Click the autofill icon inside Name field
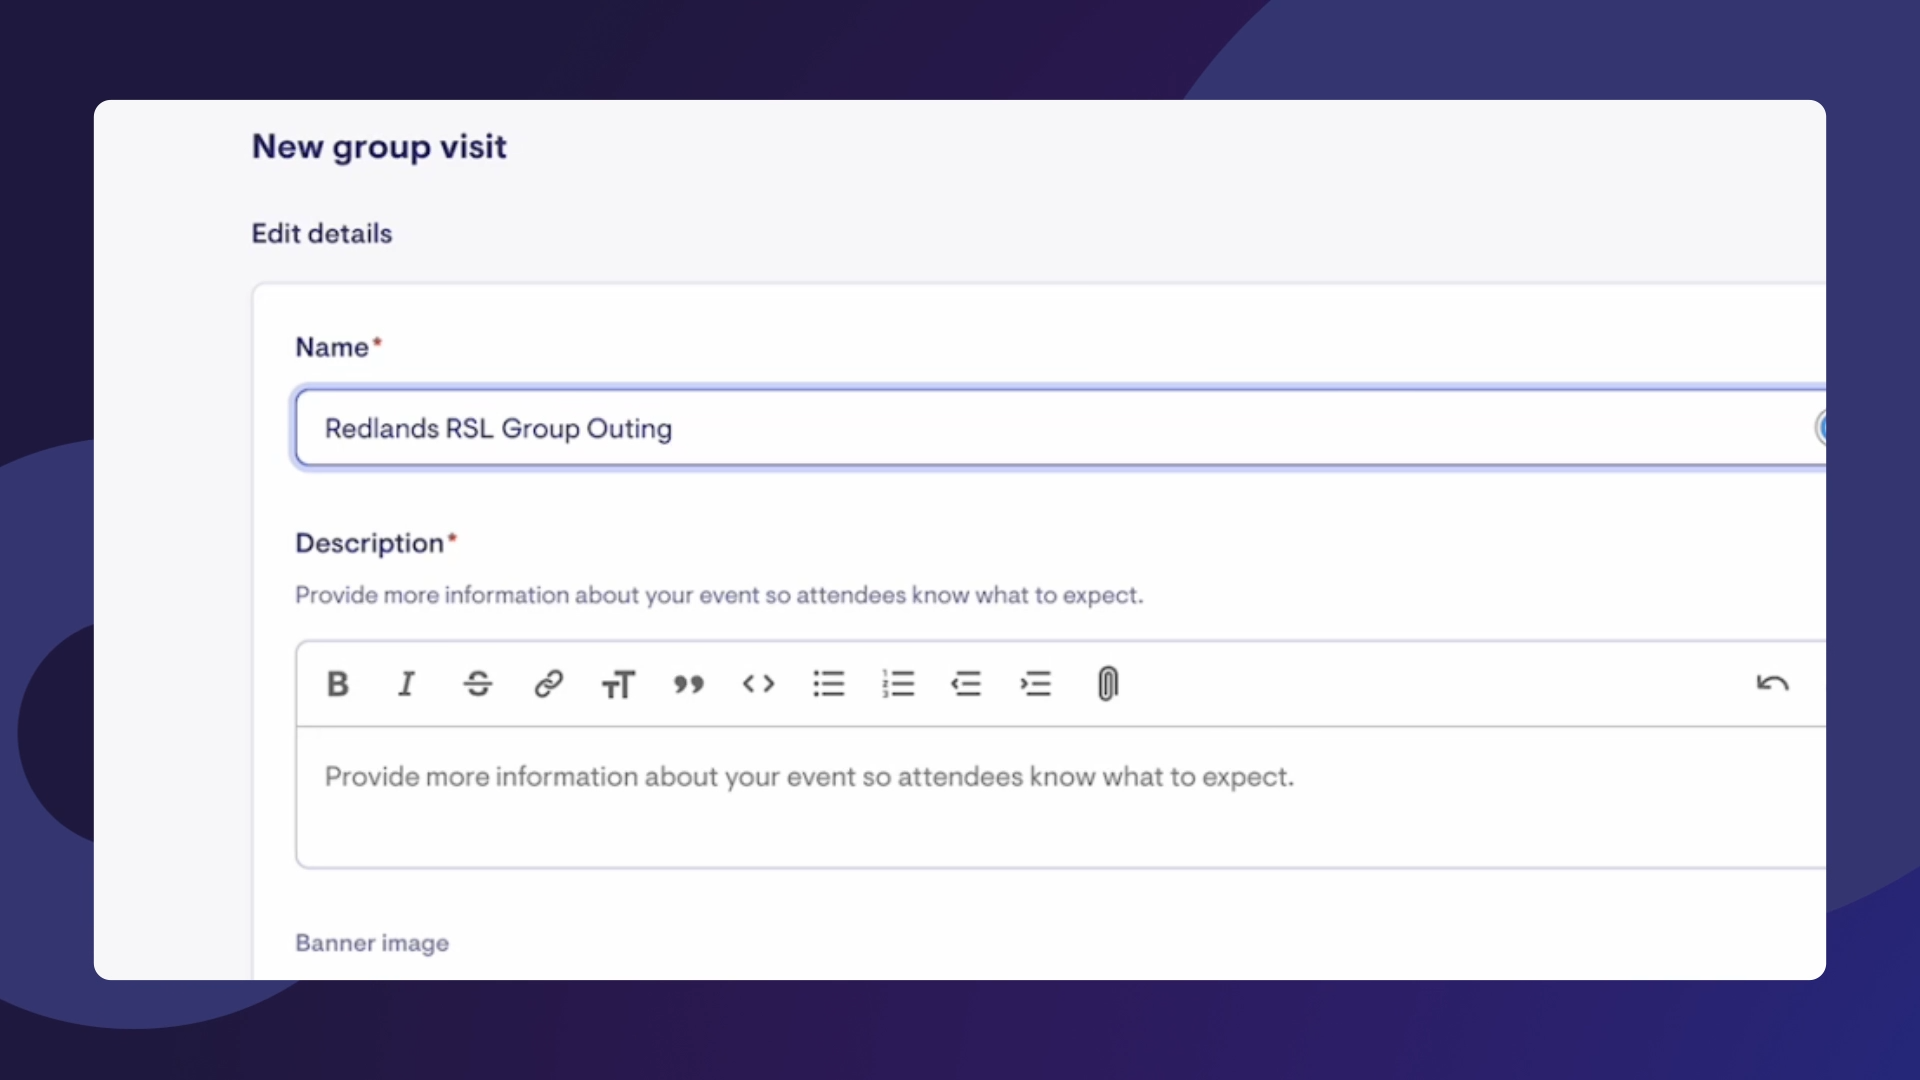 [x=1820, y=428]
